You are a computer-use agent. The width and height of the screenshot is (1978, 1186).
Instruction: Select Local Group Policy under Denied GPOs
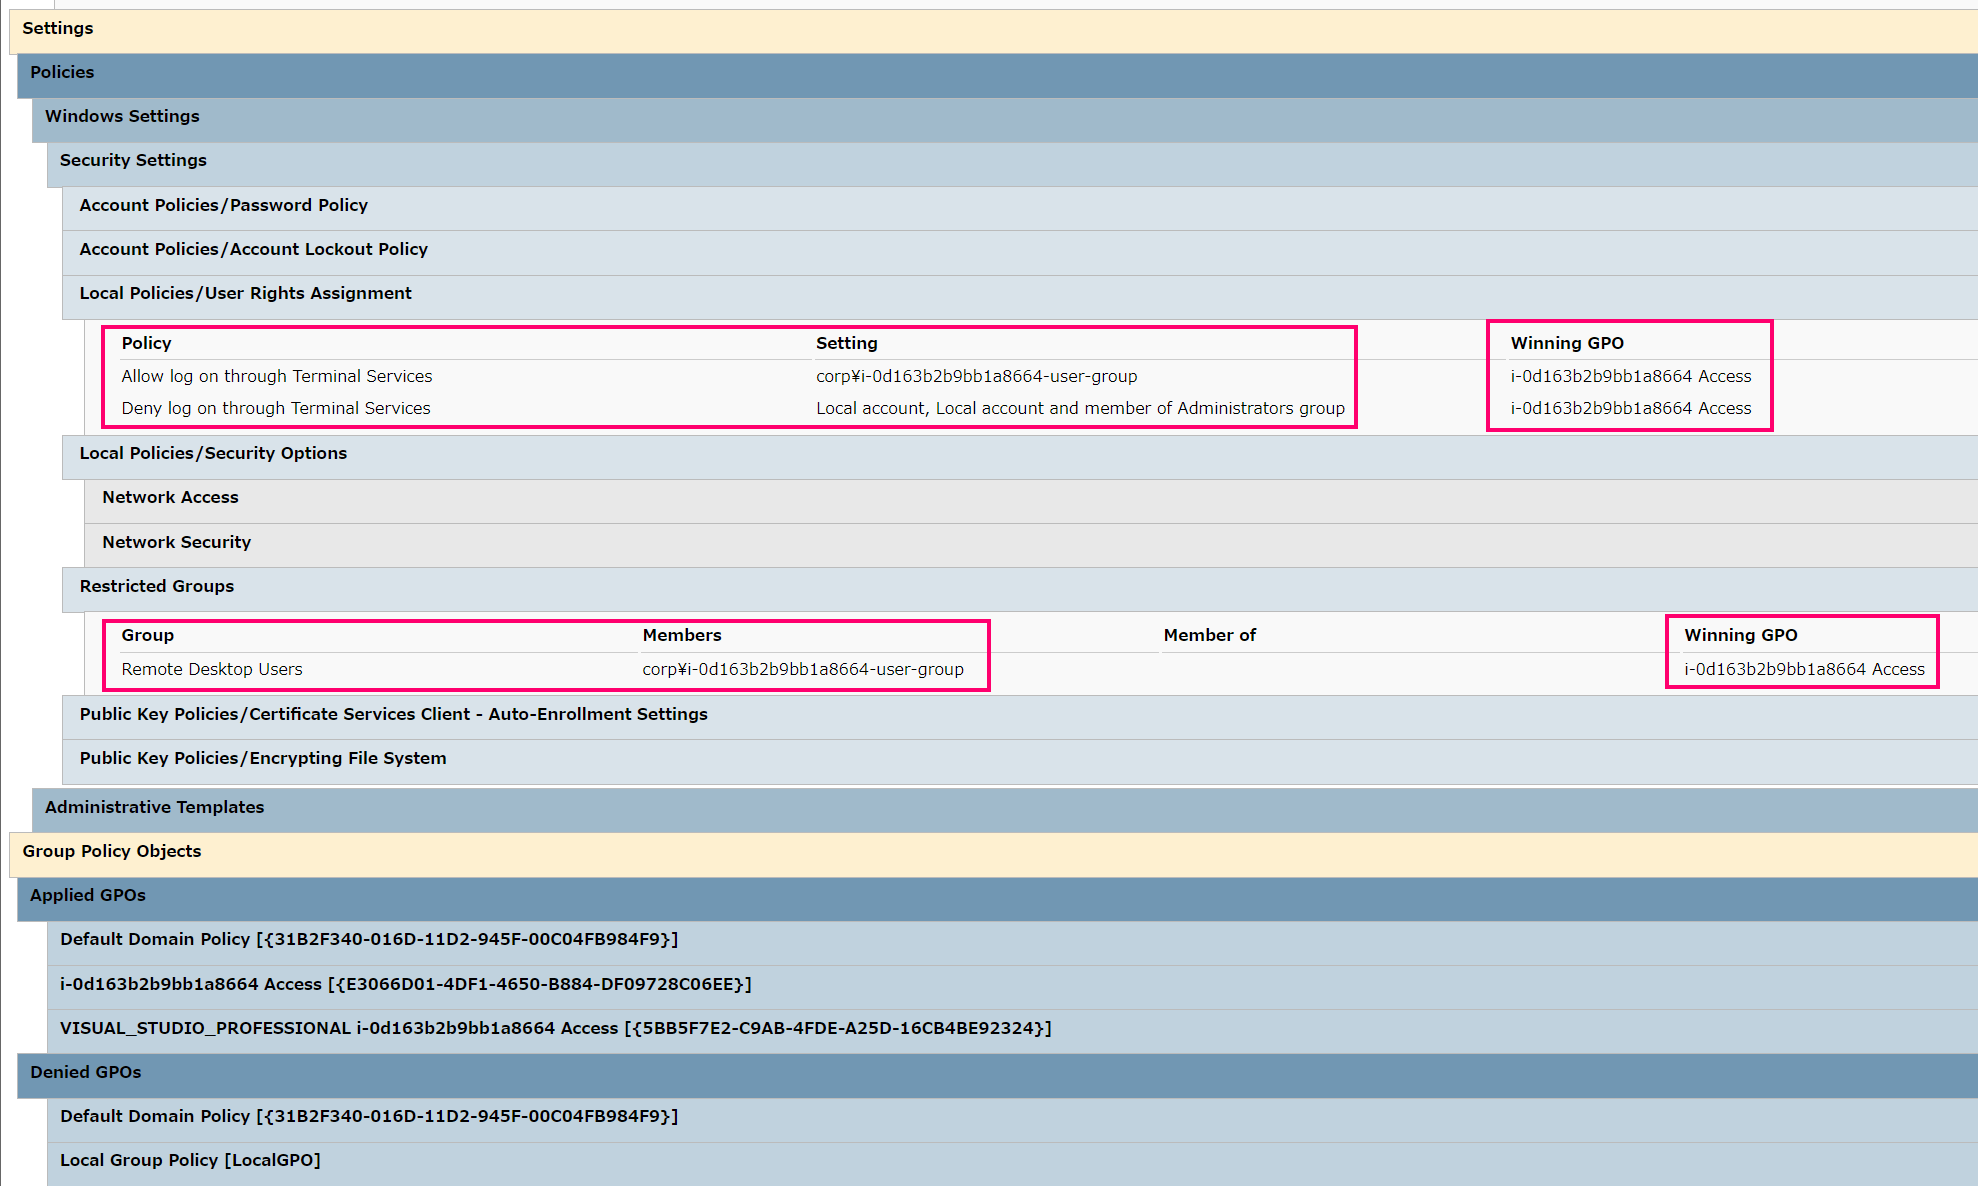pyautogui.click(x=190, y=1159)
